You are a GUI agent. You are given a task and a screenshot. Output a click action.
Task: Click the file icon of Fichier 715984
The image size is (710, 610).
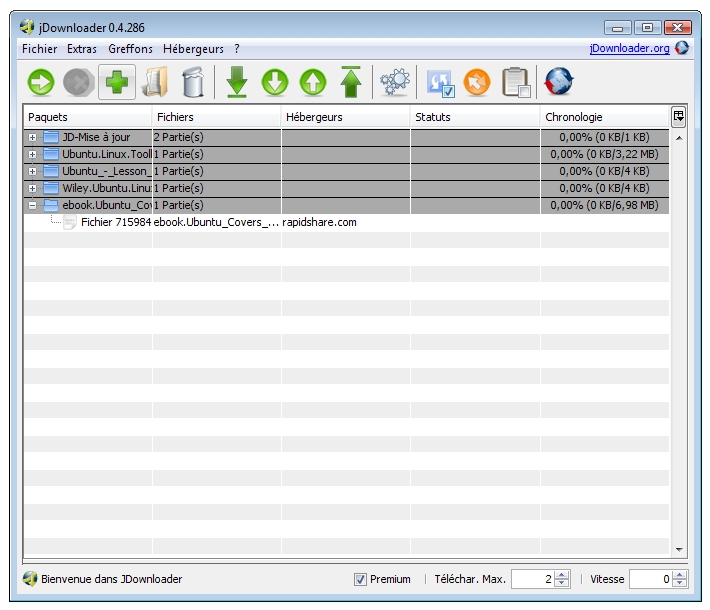tap(70, 222)
